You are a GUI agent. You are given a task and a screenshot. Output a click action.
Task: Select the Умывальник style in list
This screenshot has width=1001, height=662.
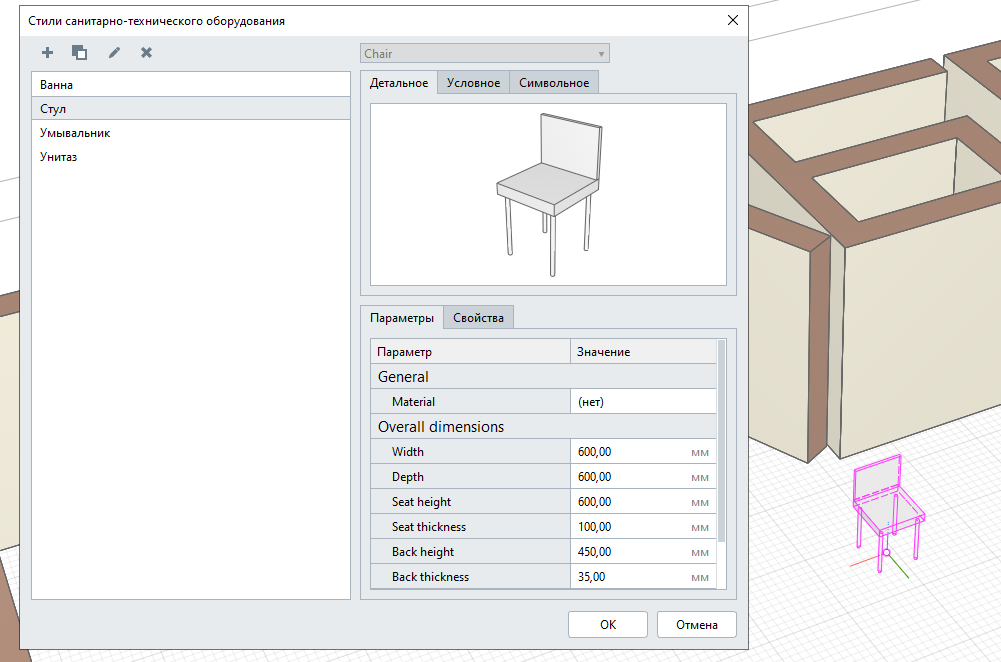(190, 133)
